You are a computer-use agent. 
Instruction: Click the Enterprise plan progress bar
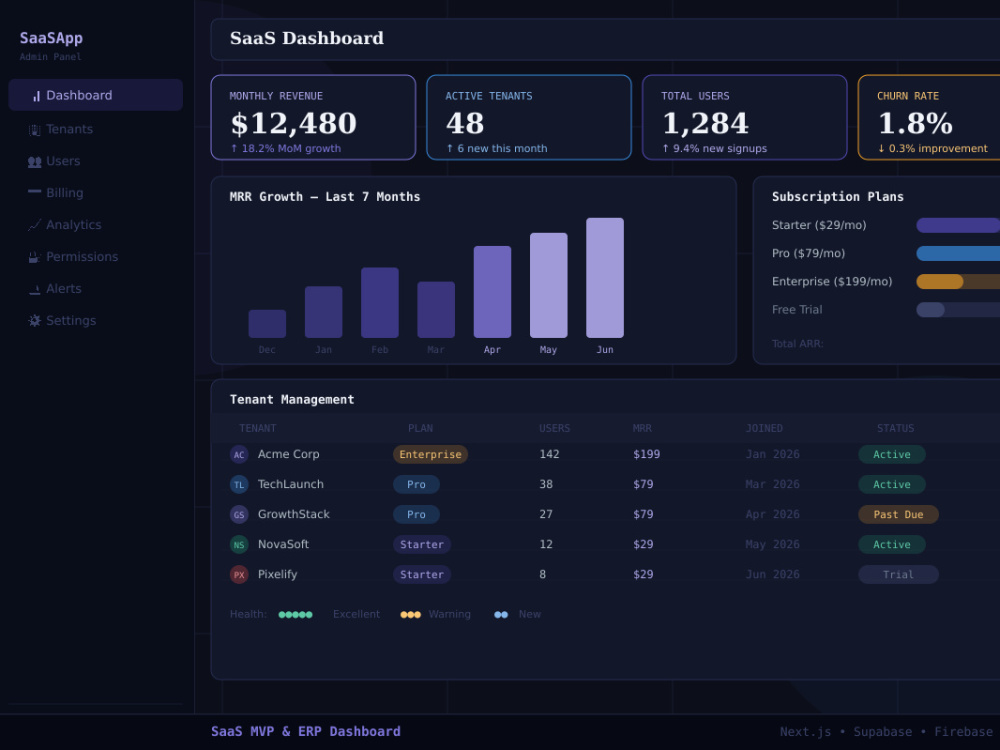[x=958, y=281]
